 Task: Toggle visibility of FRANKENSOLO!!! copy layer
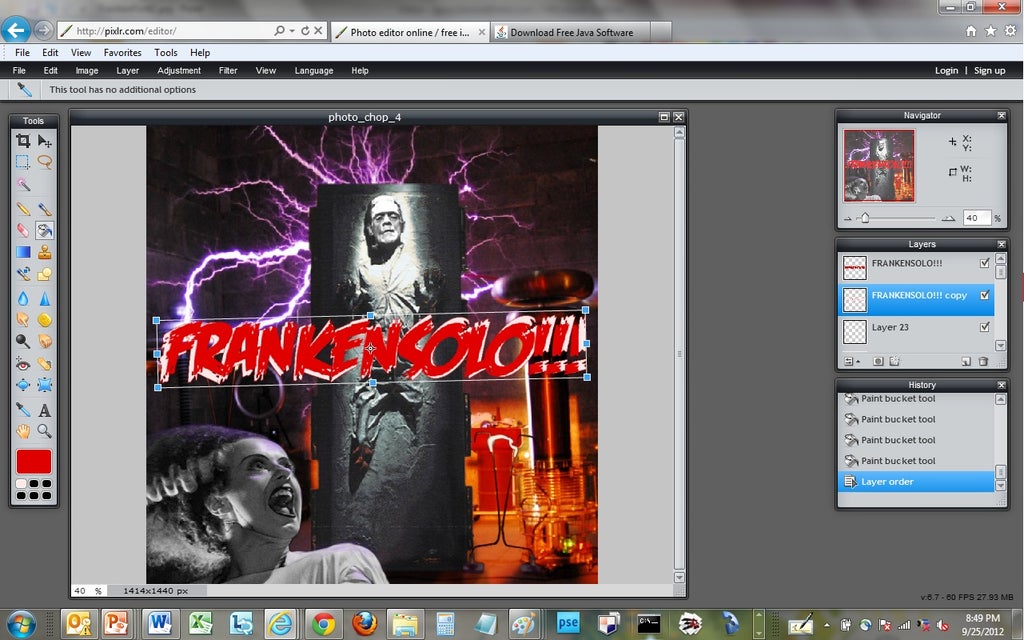[984, 295]
